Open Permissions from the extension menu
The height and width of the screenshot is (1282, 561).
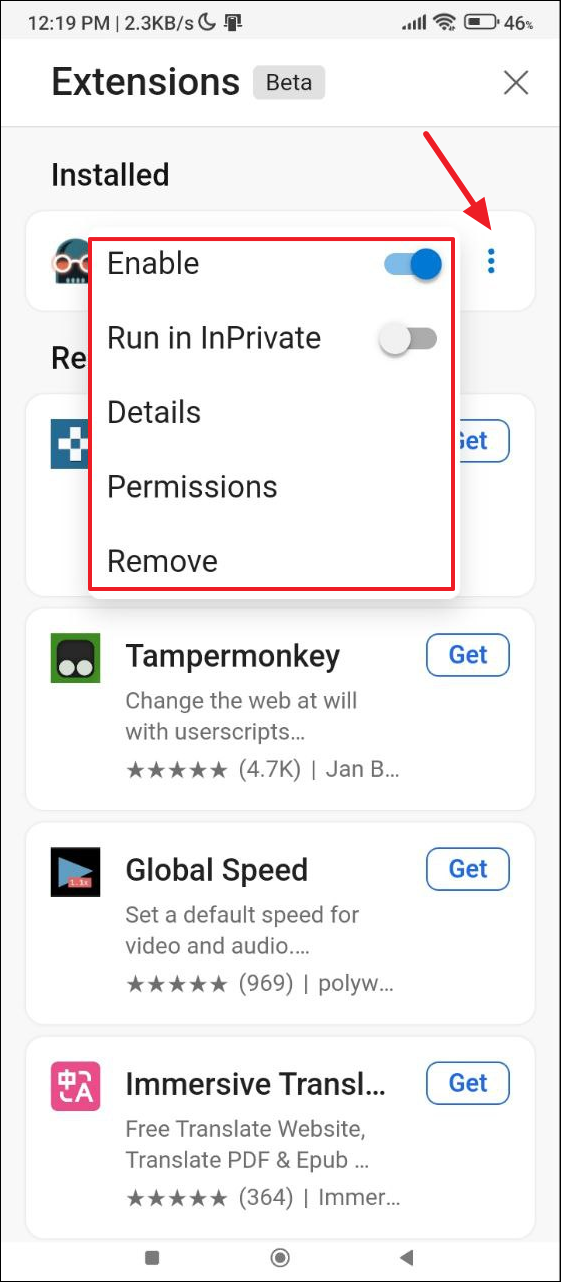click(x=192, y=487)
